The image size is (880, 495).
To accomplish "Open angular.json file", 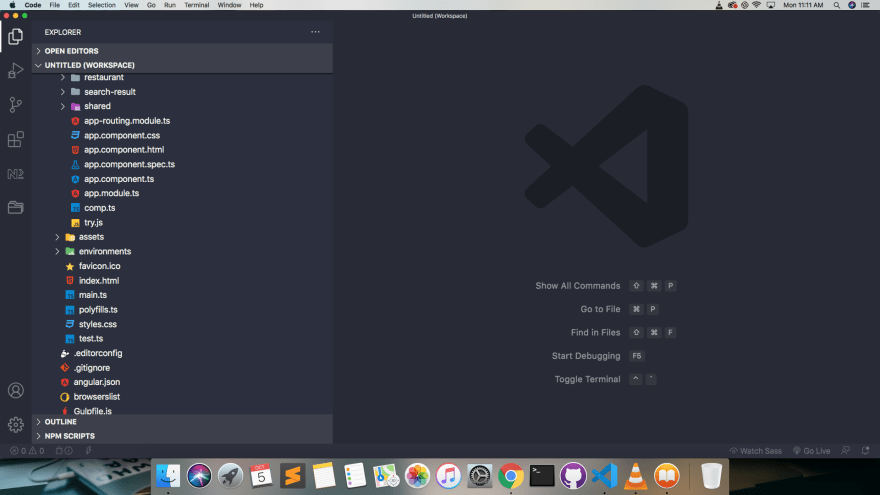I will coord(97,382).
